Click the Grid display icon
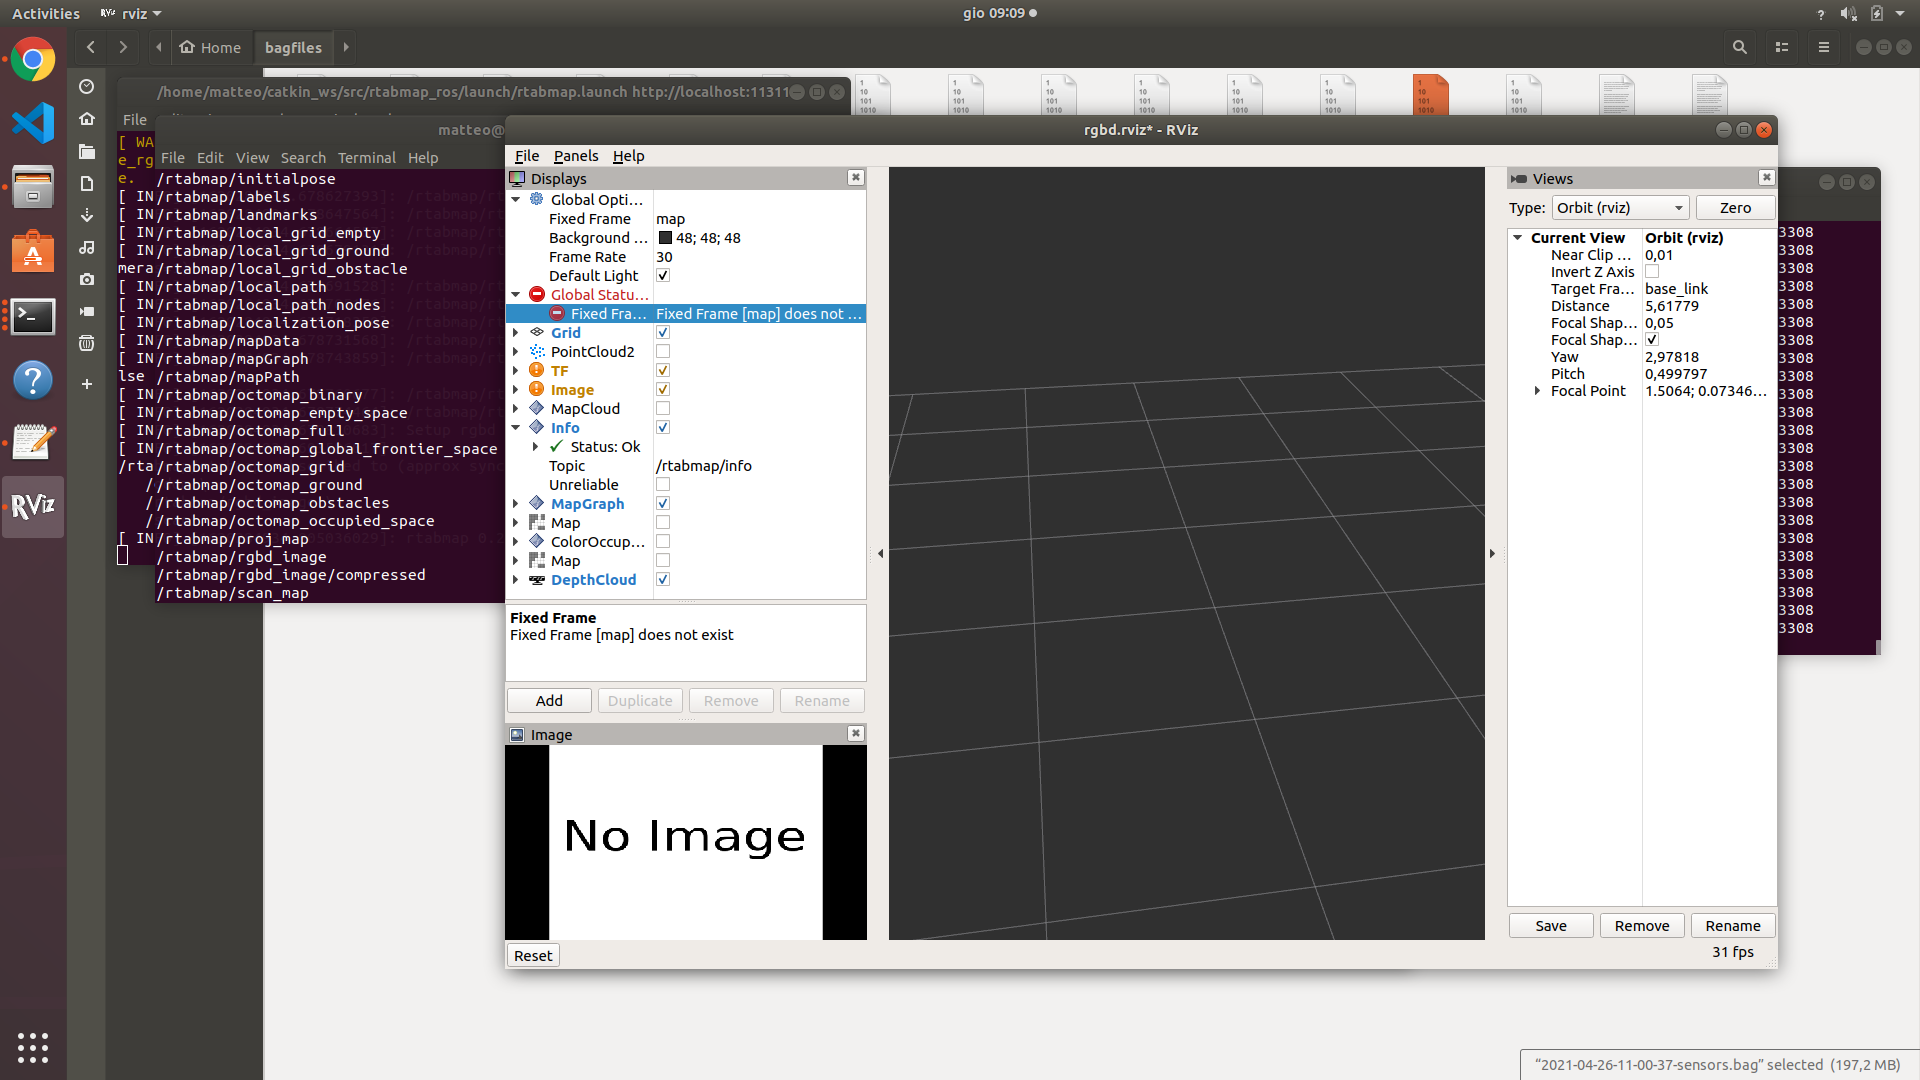The width and height of the screenshot is (1920, 1080). (x=537, y=333)
